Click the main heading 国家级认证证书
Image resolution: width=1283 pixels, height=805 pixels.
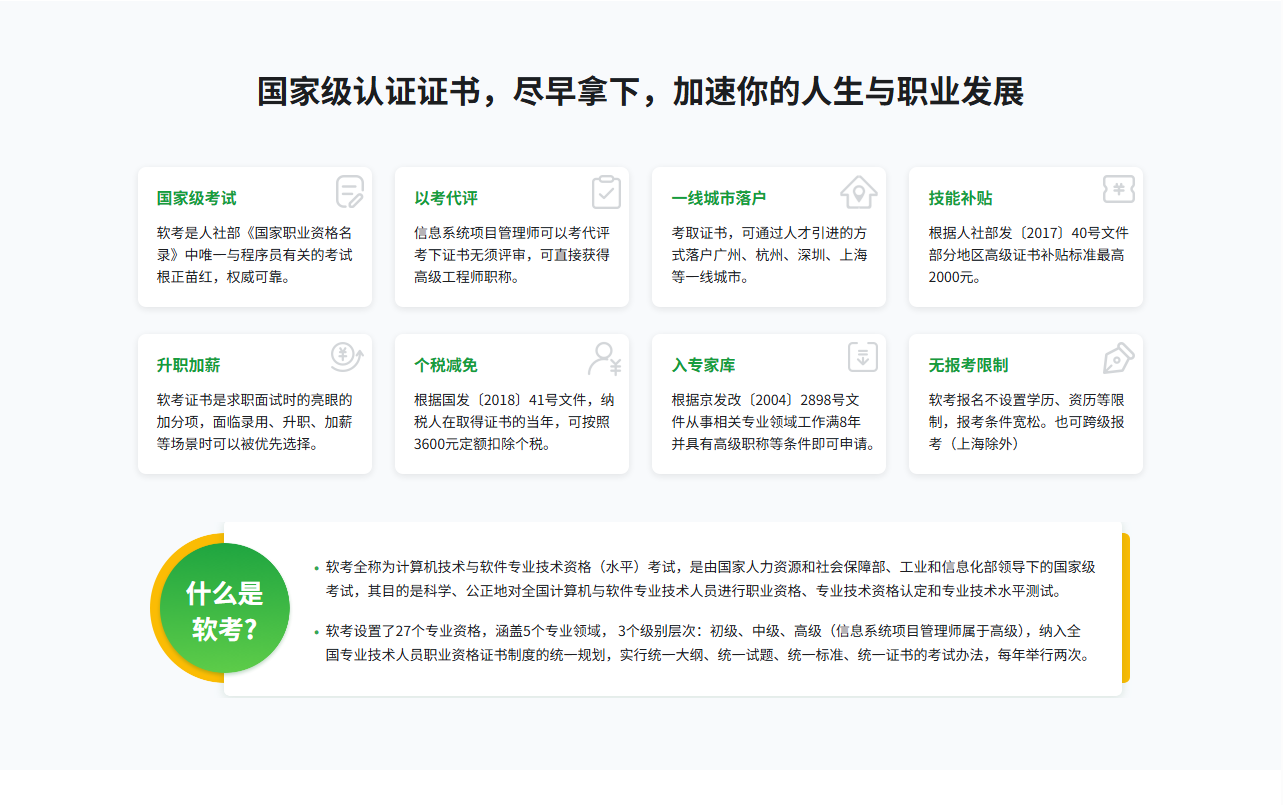pyautogui.click(x=640, y=92)
